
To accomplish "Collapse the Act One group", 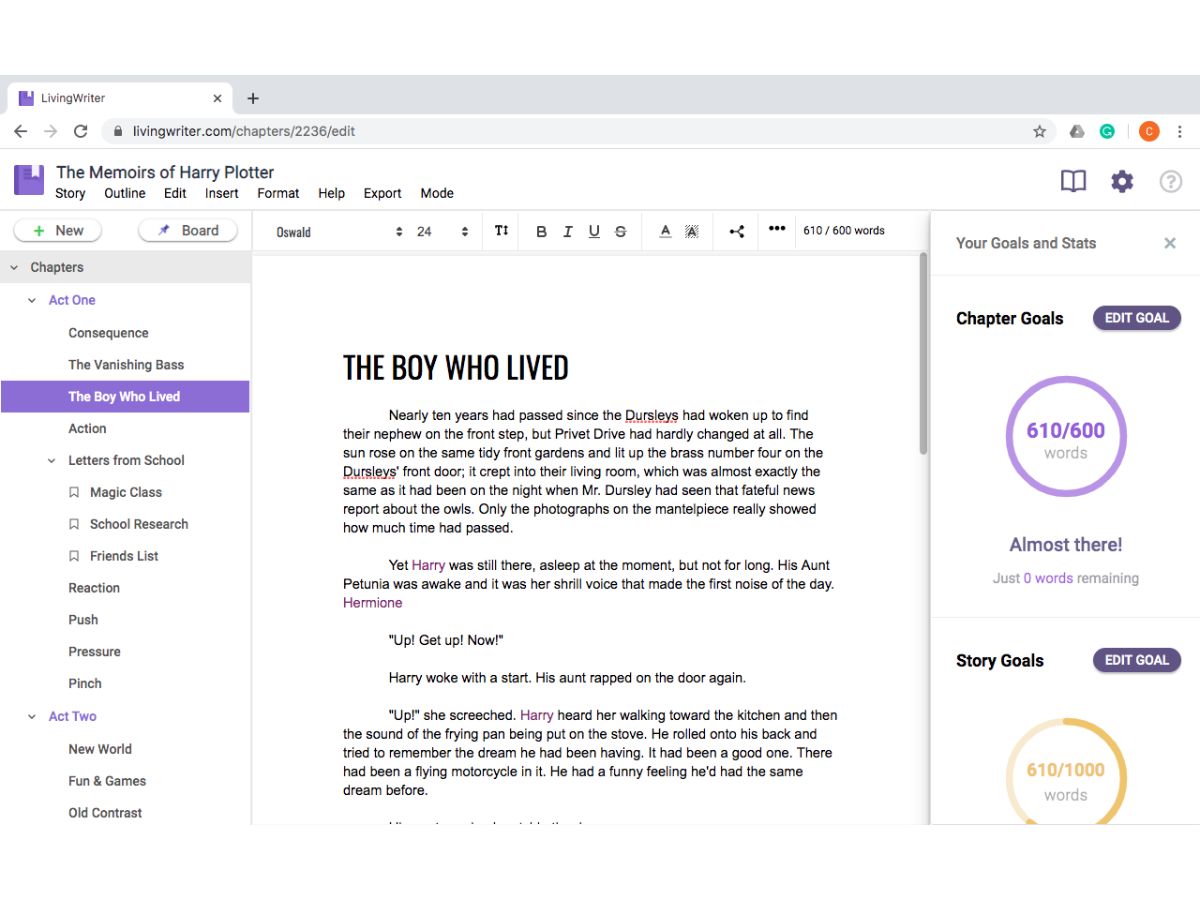I will click(x=32, y=300).
